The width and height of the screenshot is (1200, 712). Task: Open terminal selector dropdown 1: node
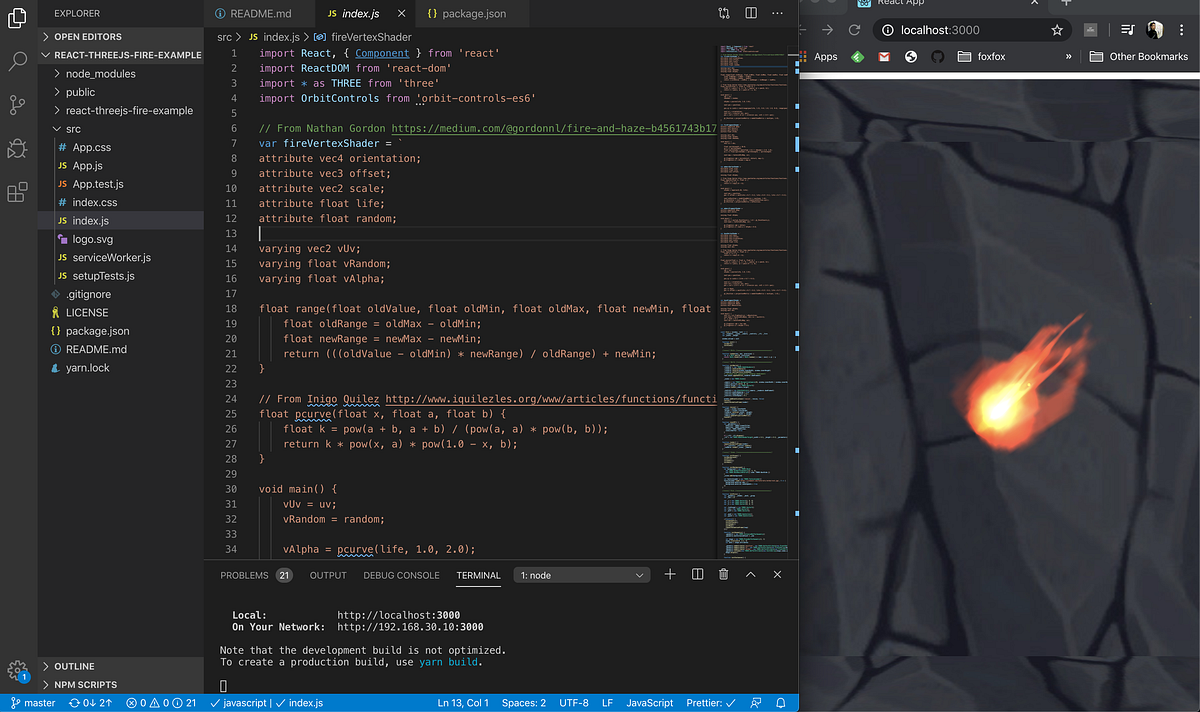pyautogui.click(x=582, y=575)
